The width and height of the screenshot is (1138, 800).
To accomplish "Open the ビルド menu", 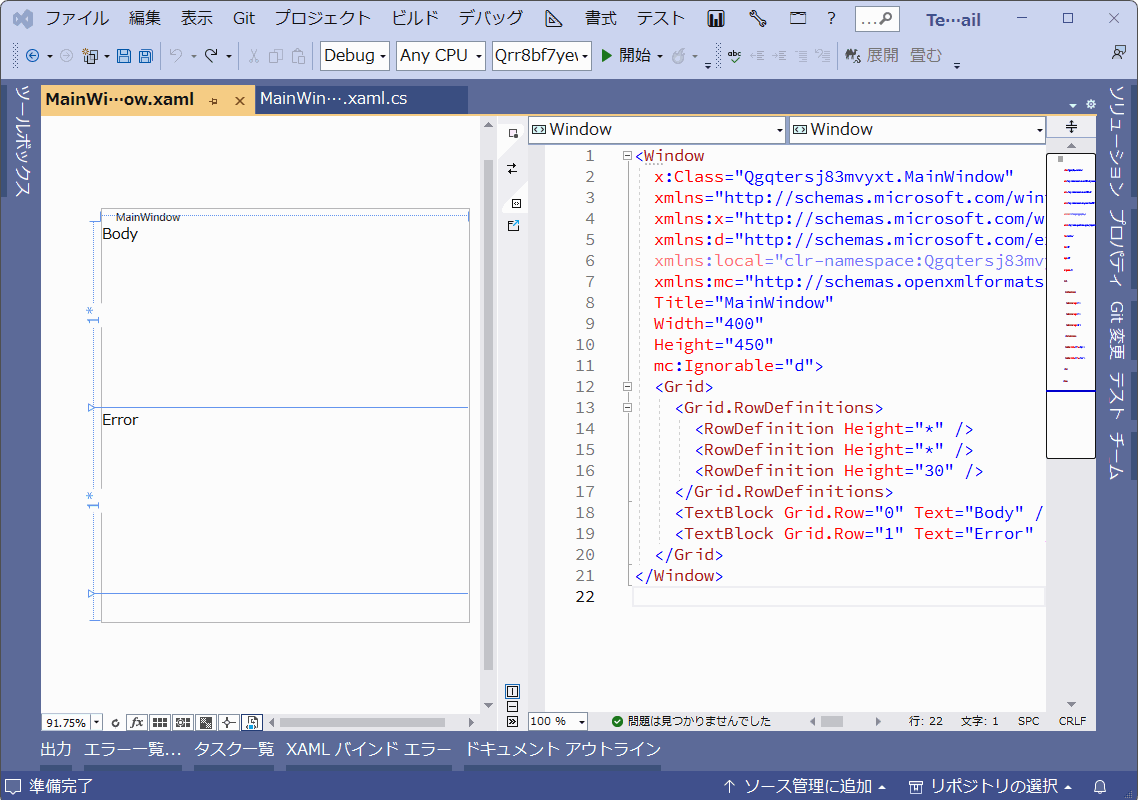I will (415, 19).
